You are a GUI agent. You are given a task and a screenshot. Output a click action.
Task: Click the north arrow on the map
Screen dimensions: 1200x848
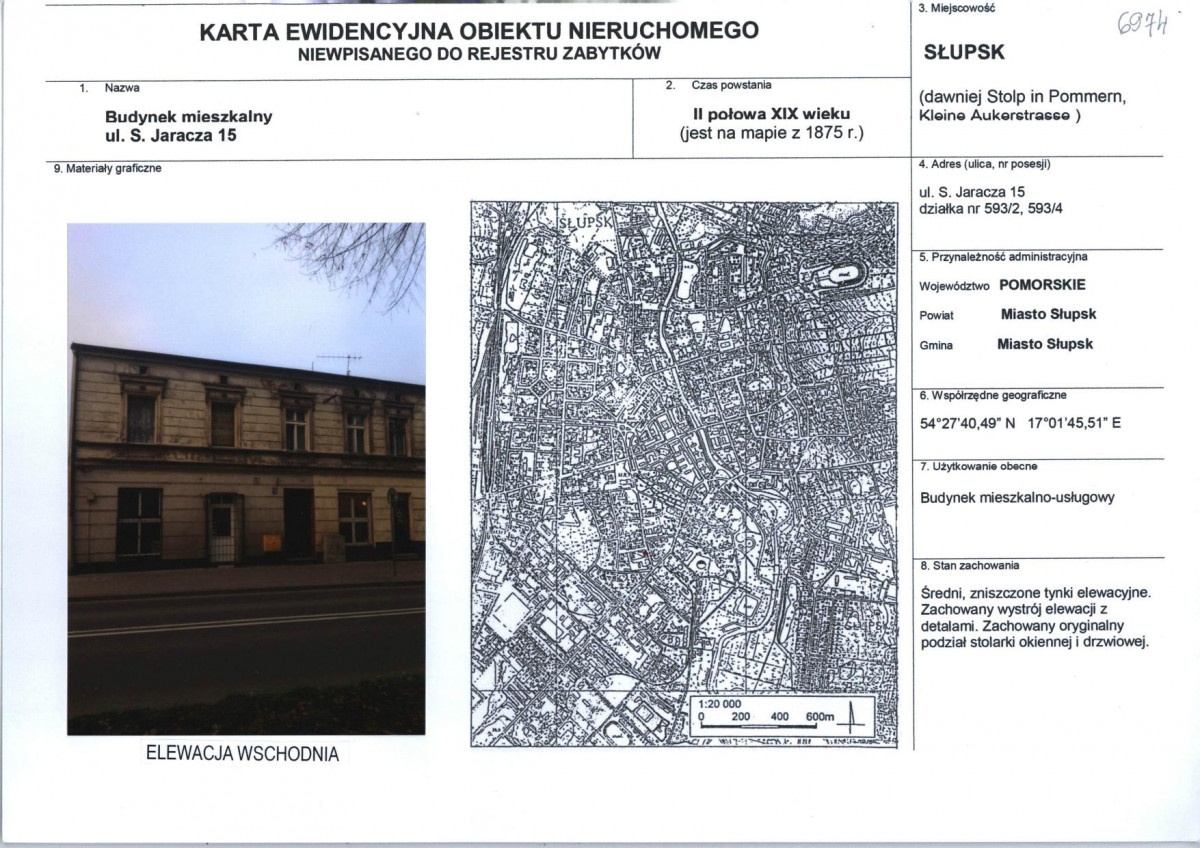pos(850,716)
